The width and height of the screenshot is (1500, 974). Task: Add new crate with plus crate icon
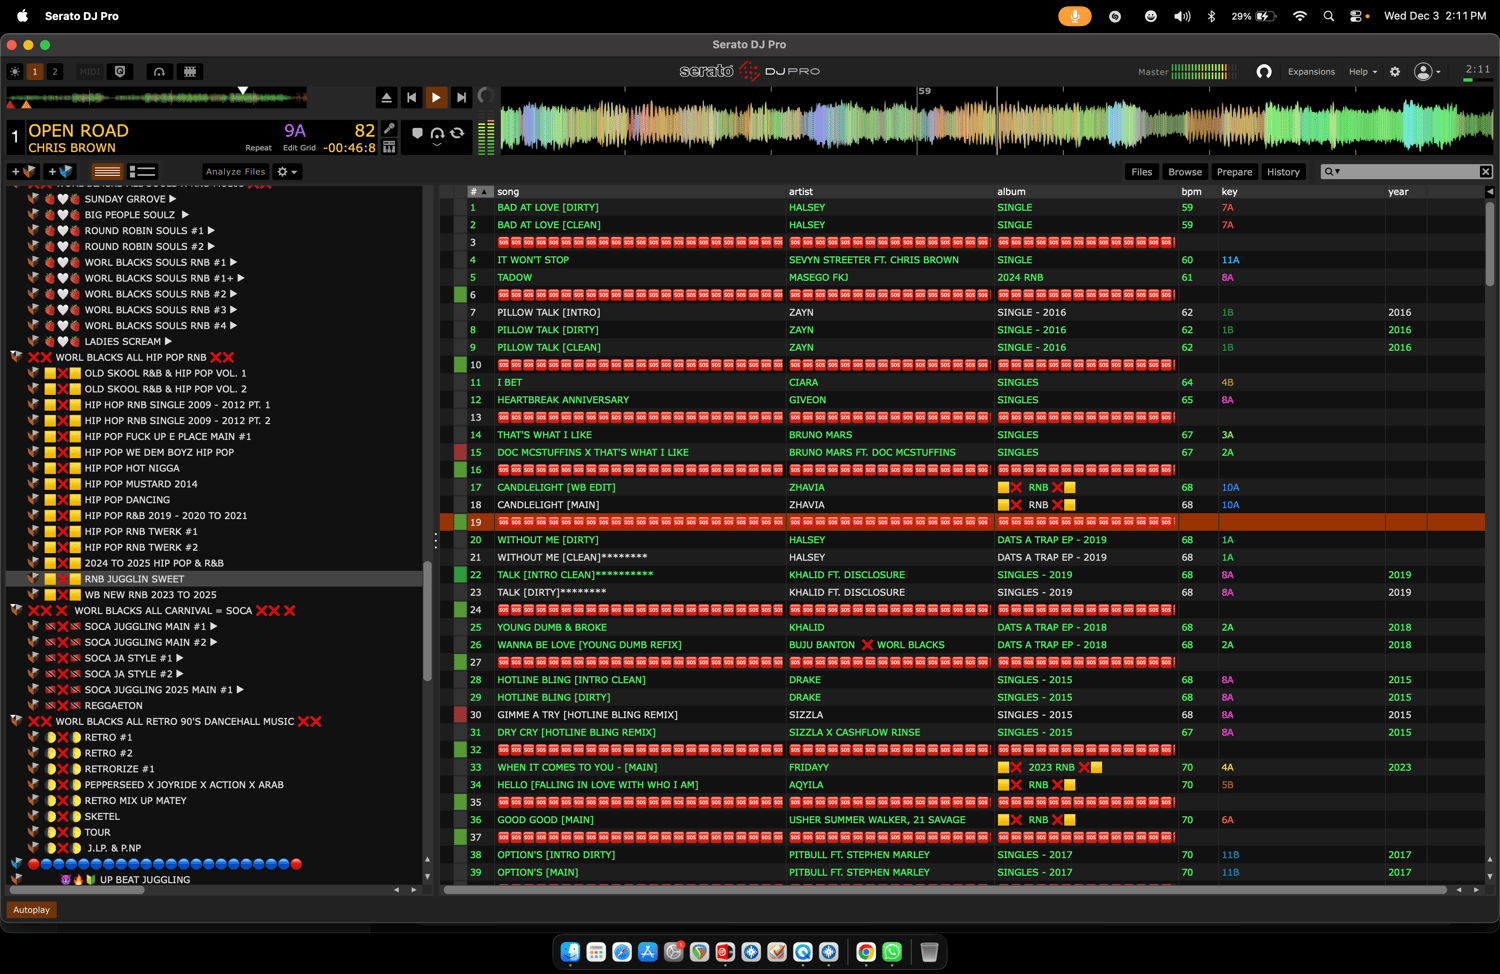23,172
